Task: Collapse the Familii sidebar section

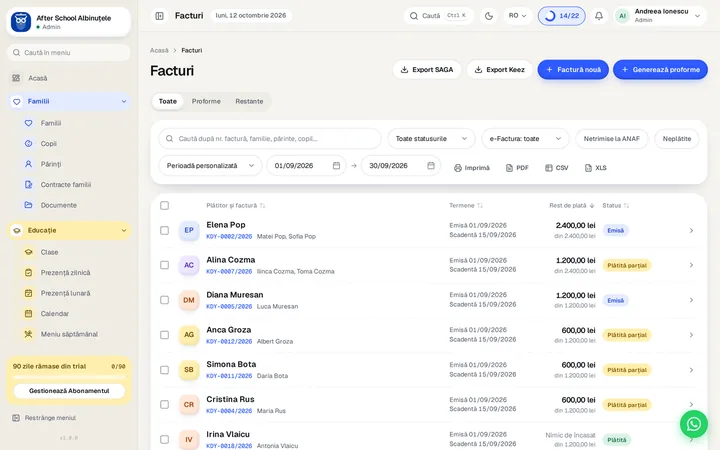Action: pyautogui.click(x=124, y=101)
